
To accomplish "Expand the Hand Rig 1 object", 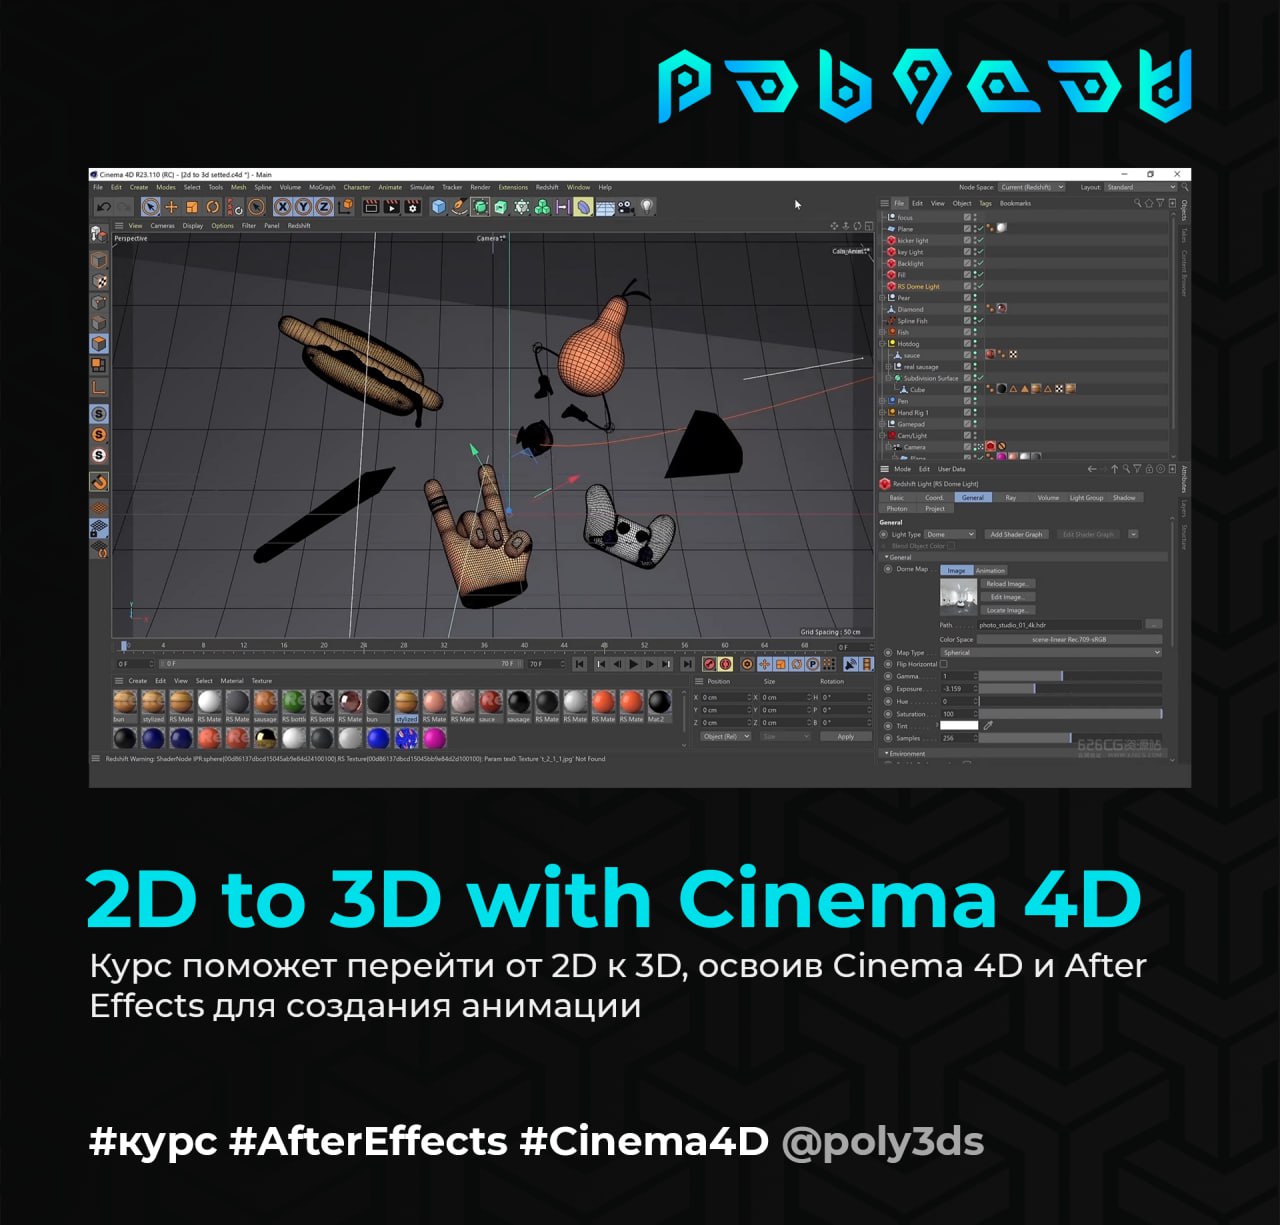I will [882, 412].
